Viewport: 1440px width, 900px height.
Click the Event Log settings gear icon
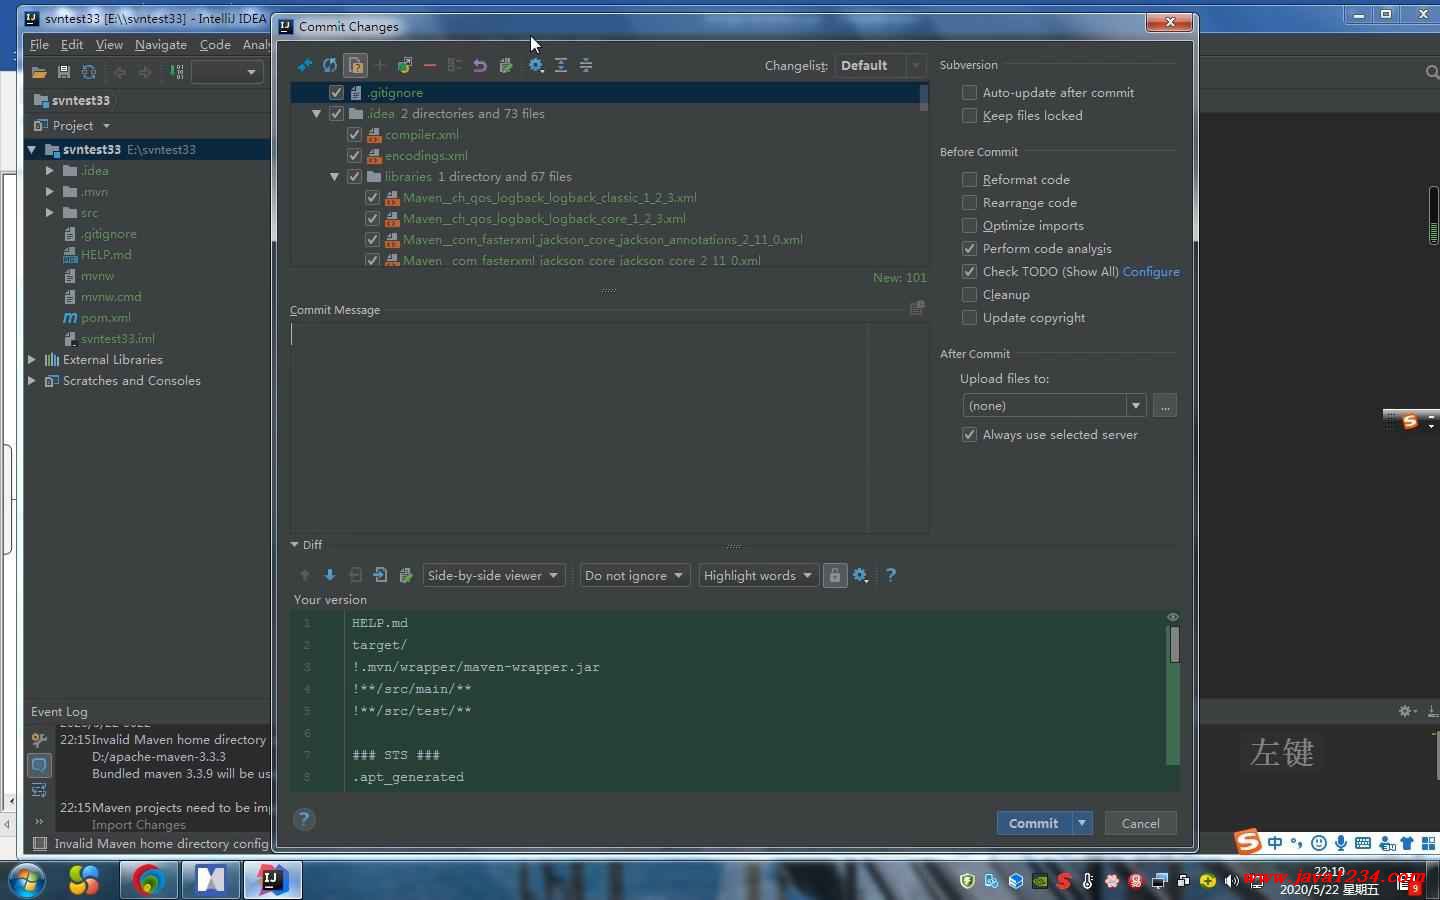(1407, 711)
